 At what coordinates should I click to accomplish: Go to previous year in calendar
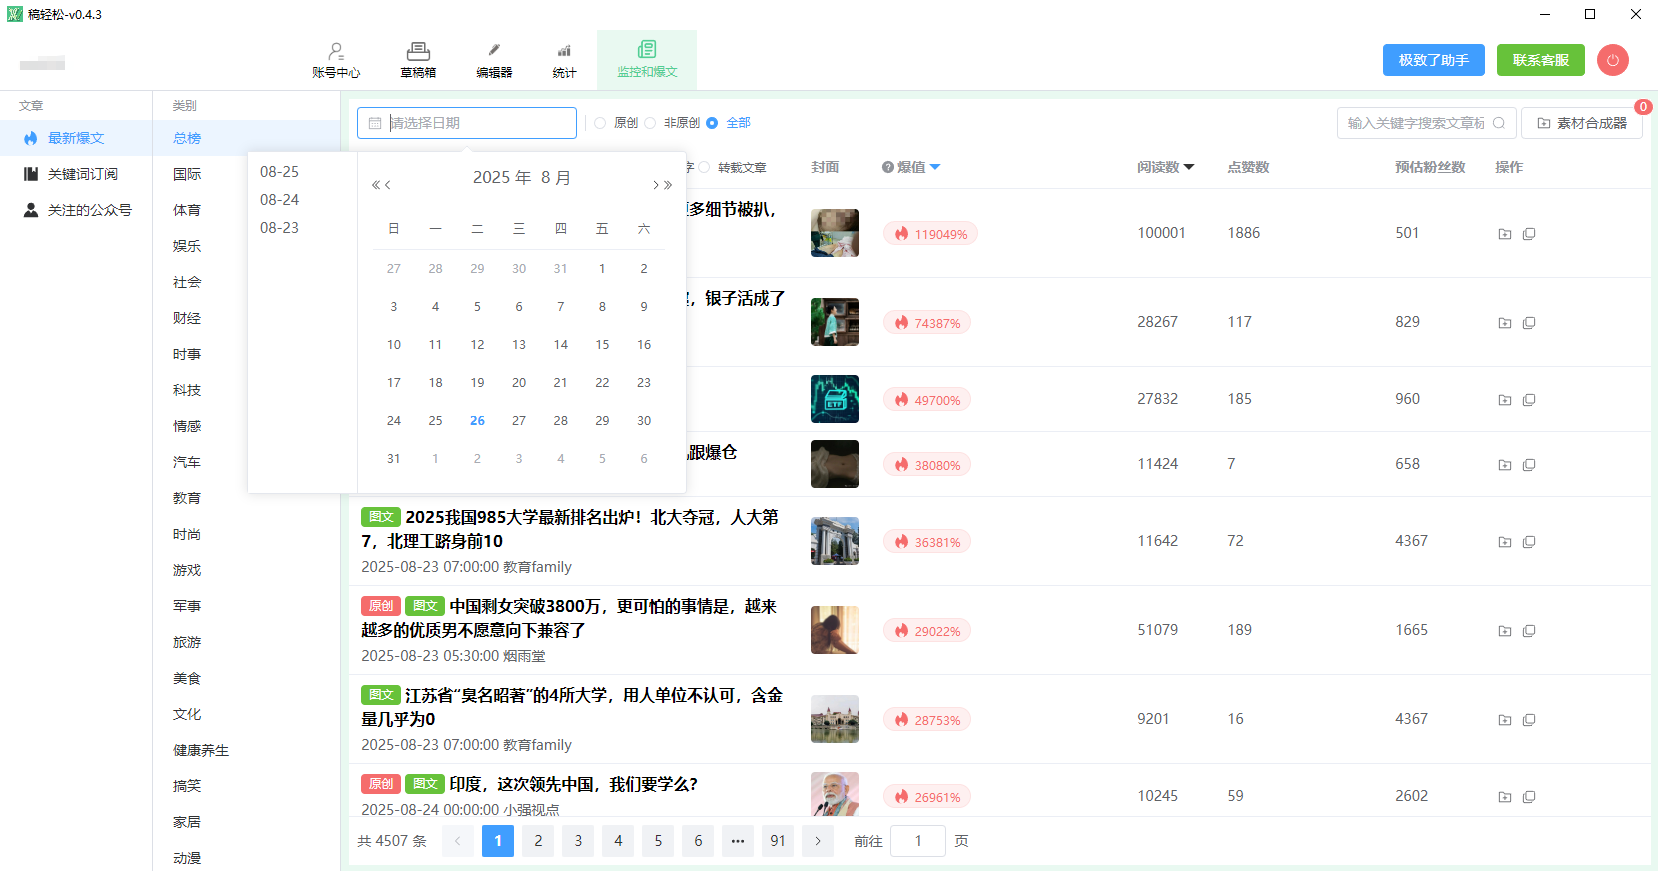coord(376,185)
